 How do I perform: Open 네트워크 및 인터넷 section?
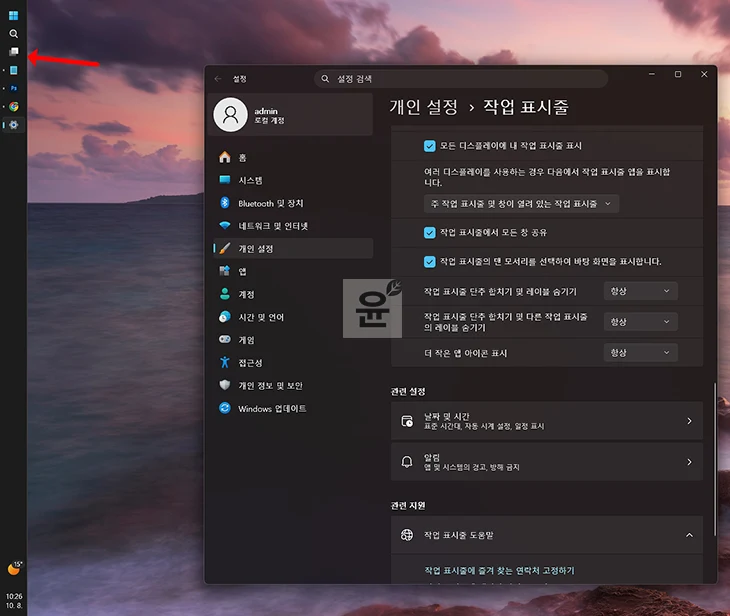click(293, 226)
